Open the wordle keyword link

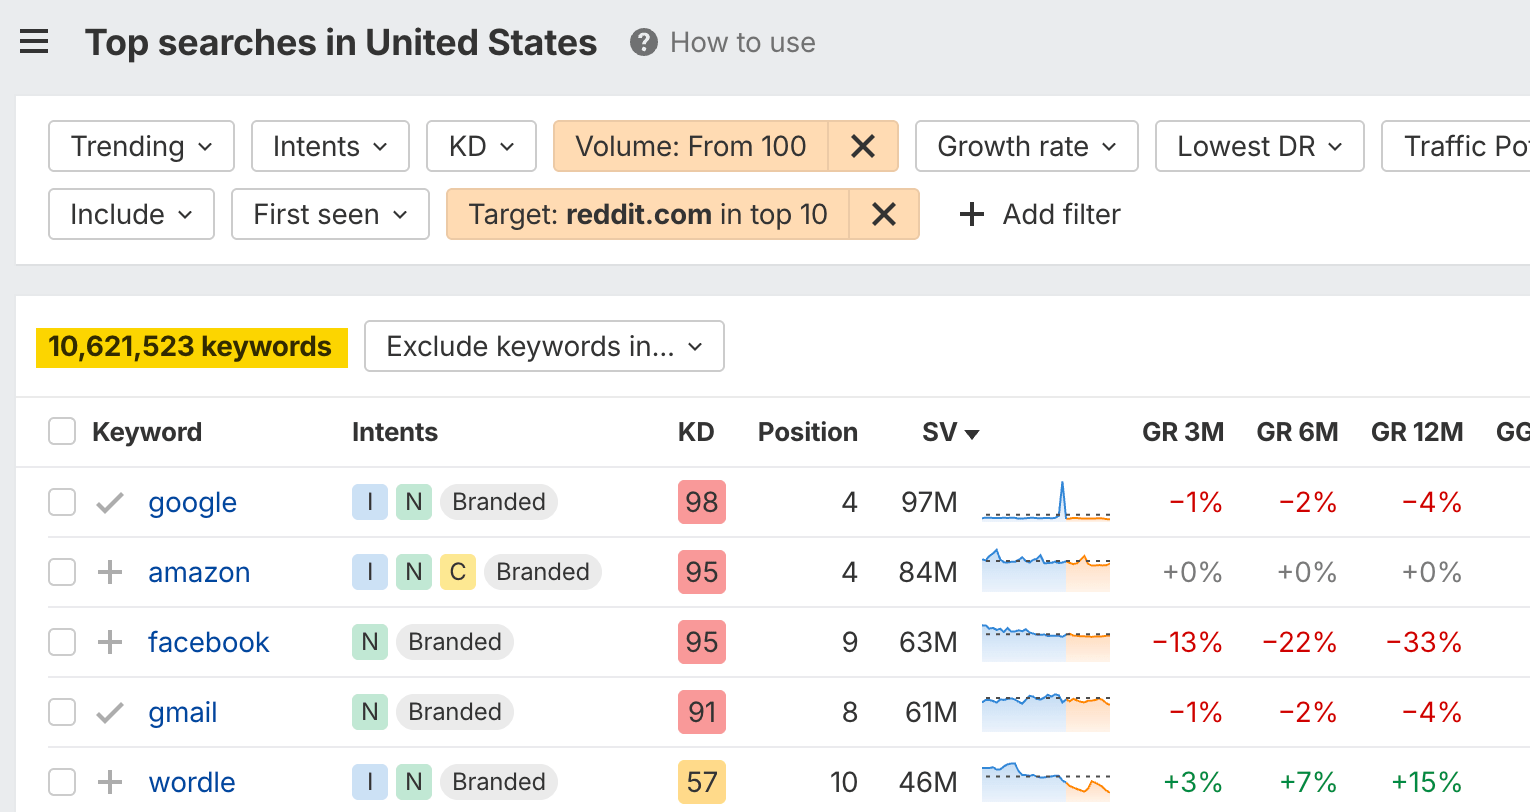pyautogui.click(x=191, y=782)
